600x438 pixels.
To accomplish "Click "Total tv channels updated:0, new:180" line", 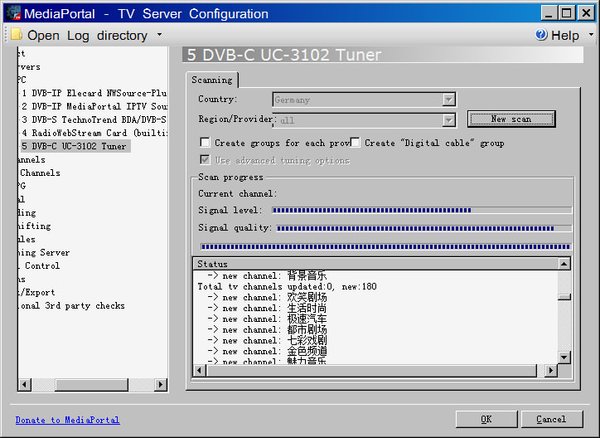I will point(287,287).
